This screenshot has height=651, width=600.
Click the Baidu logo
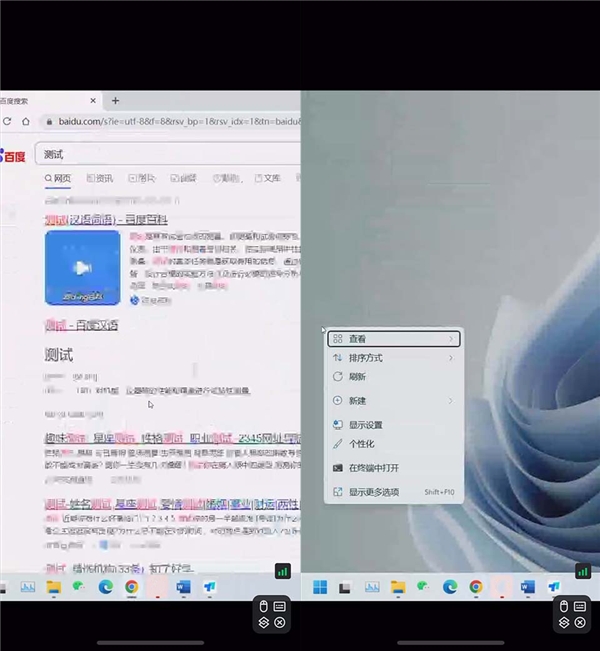point(13,156)
